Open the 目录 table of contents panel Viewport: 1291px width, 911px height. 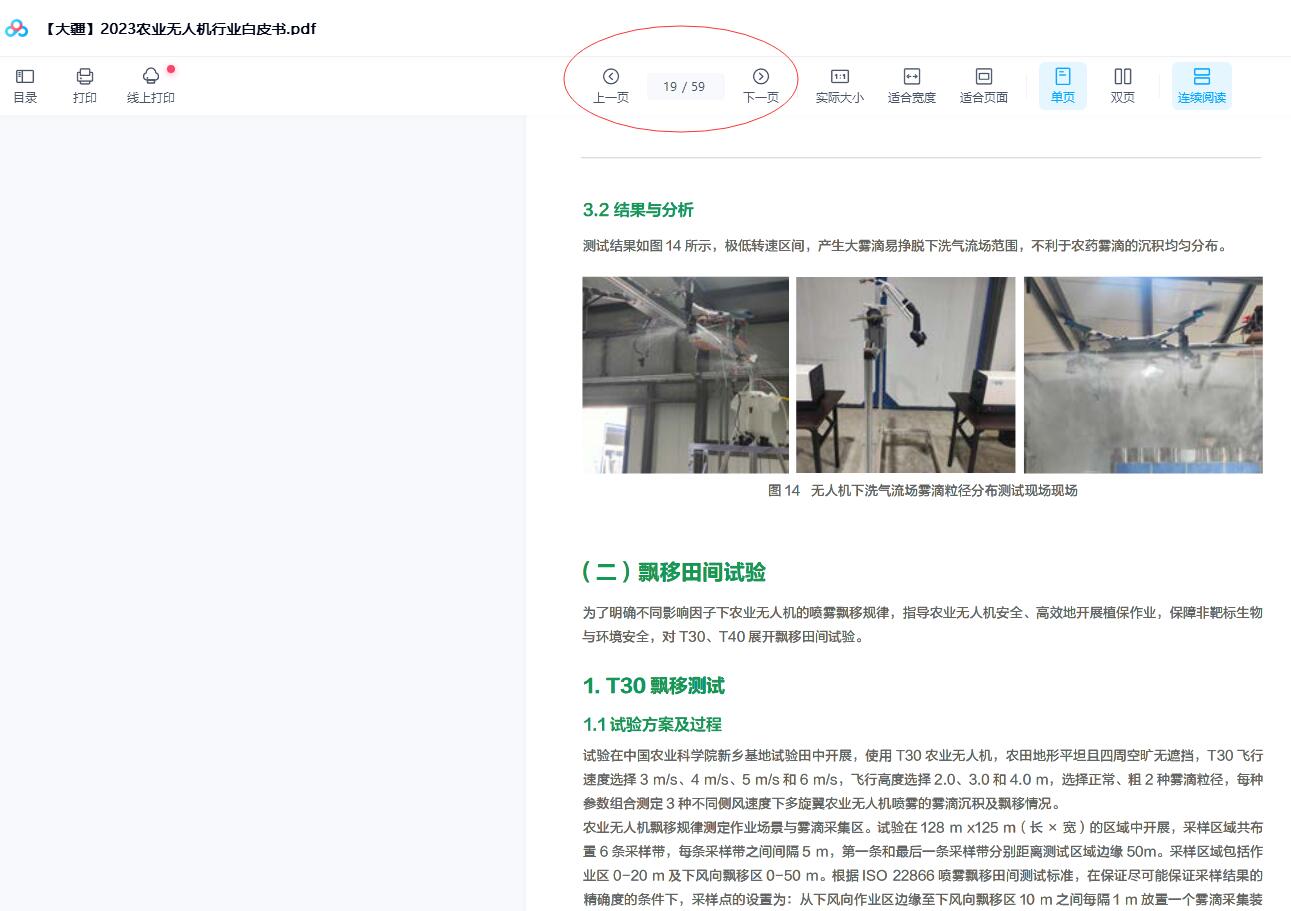(25, 86)
